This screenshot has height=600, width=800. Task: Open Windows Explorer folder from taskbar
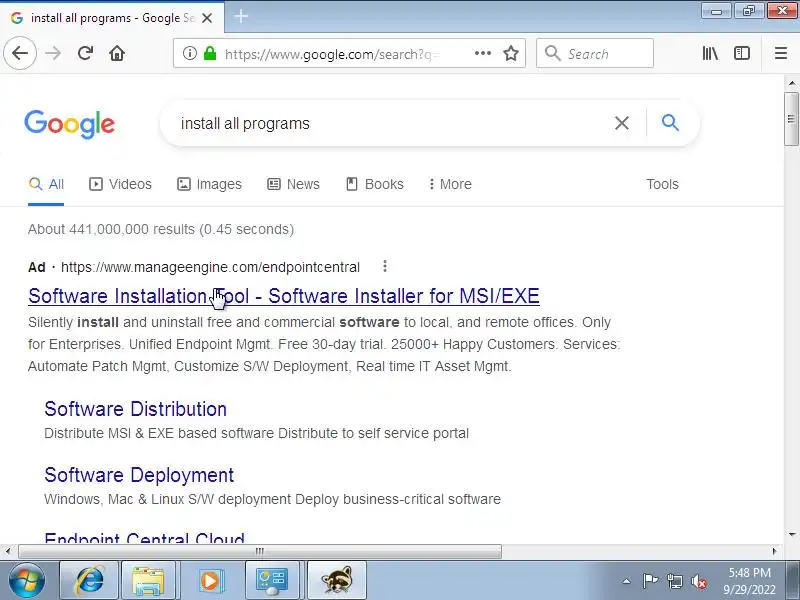(x=148, y=581)
